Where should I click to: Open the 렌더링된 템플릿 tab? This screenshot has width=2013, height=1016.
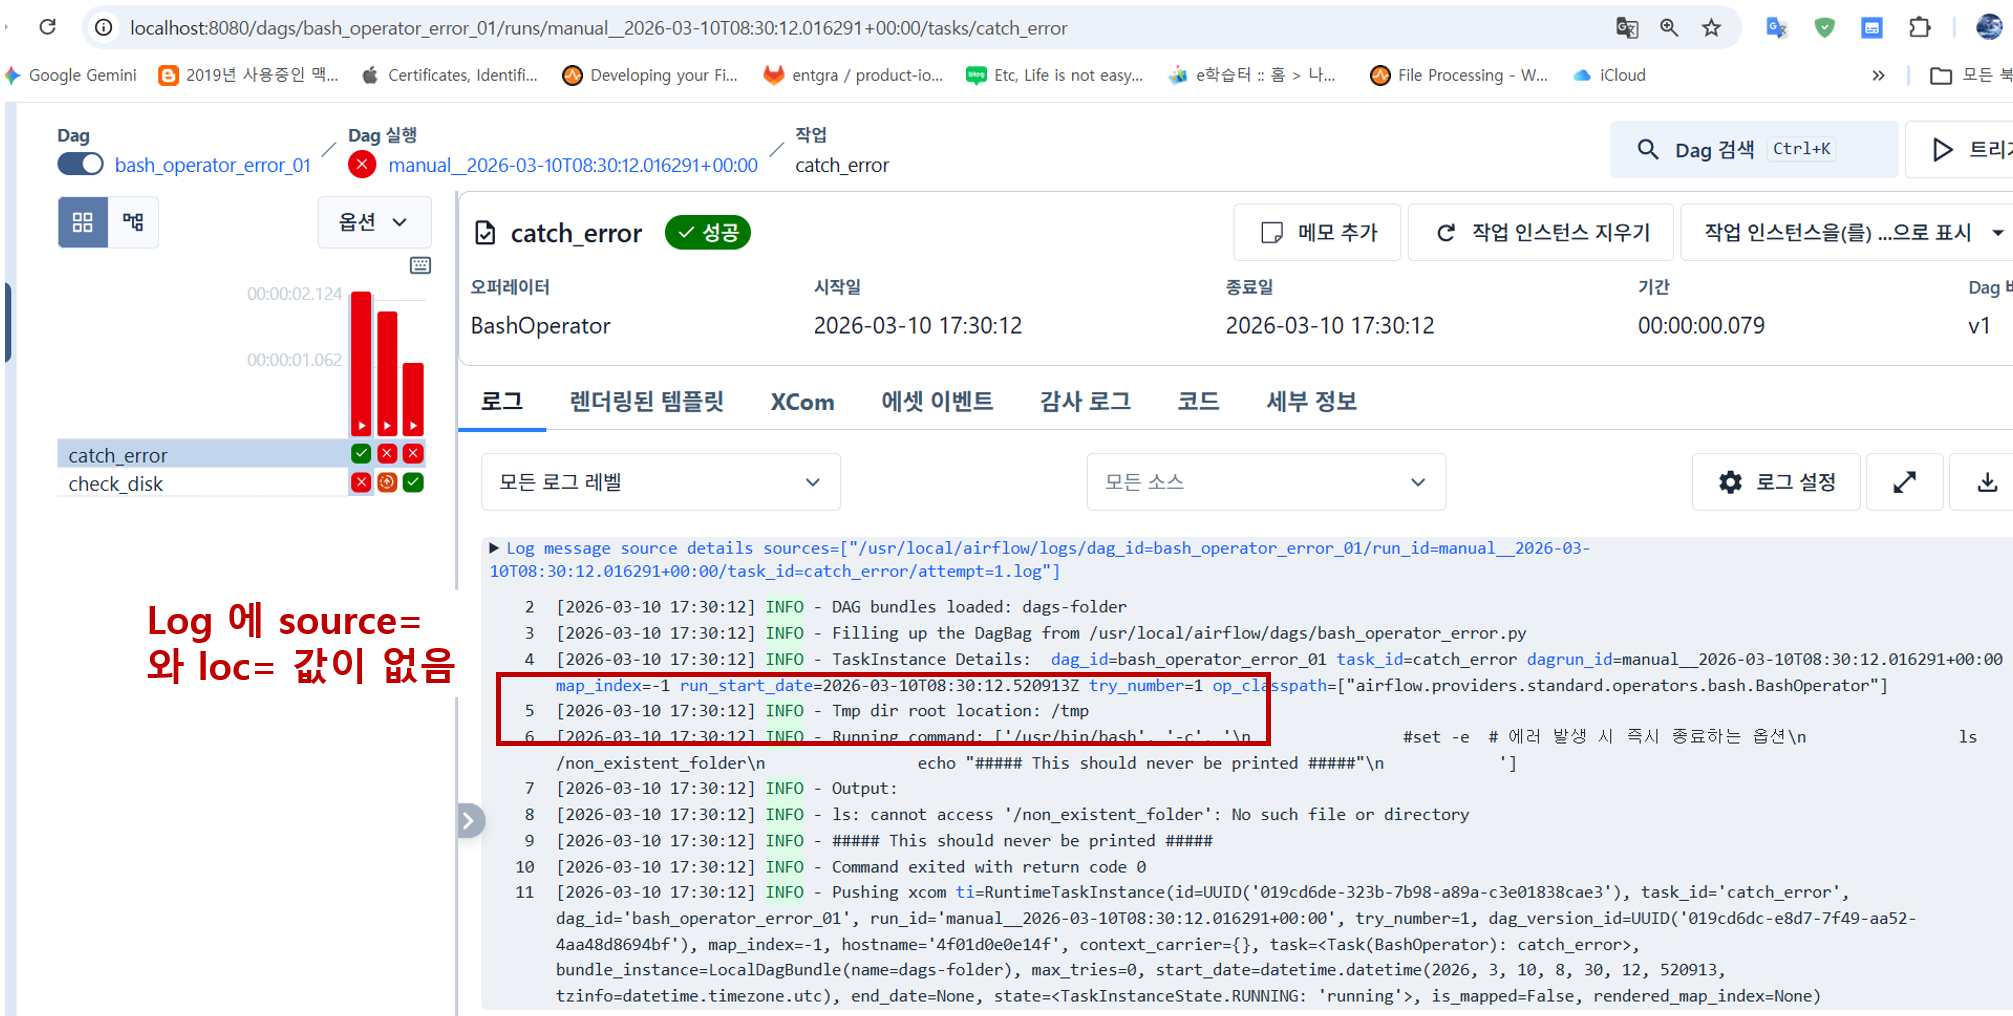[x=646, y=402]
